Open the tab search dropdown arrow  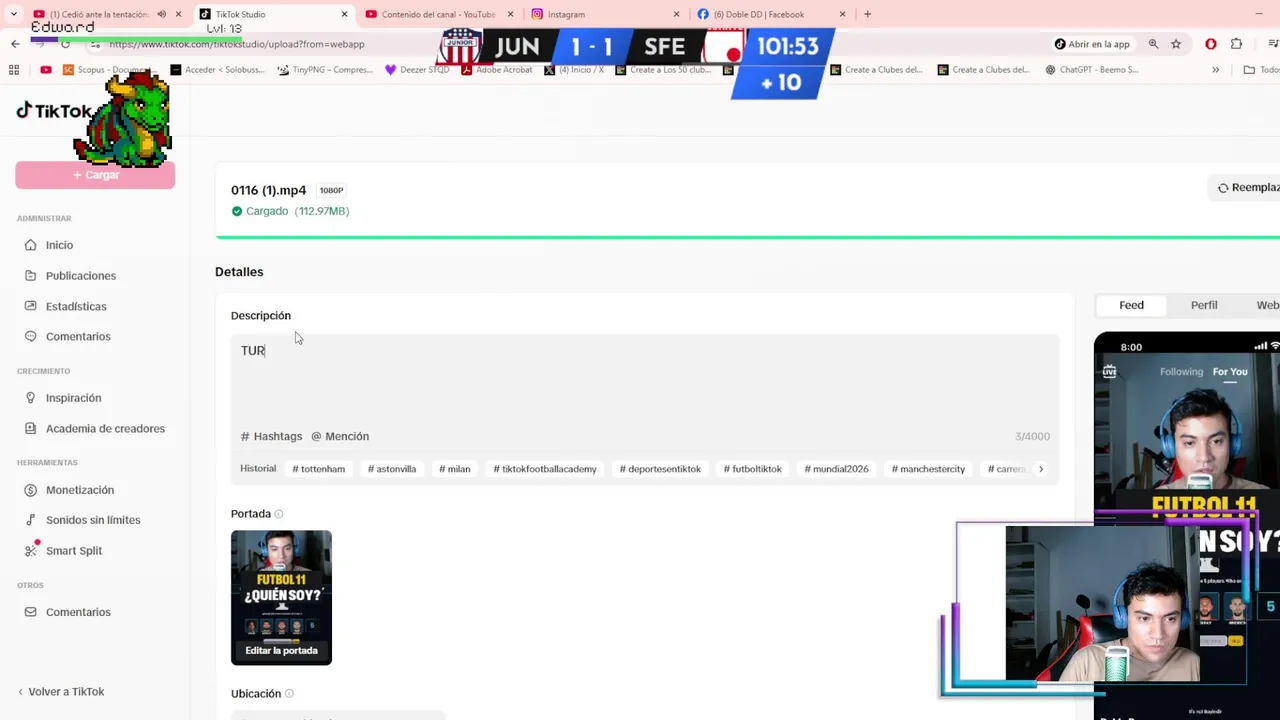(x=13, y=14)
